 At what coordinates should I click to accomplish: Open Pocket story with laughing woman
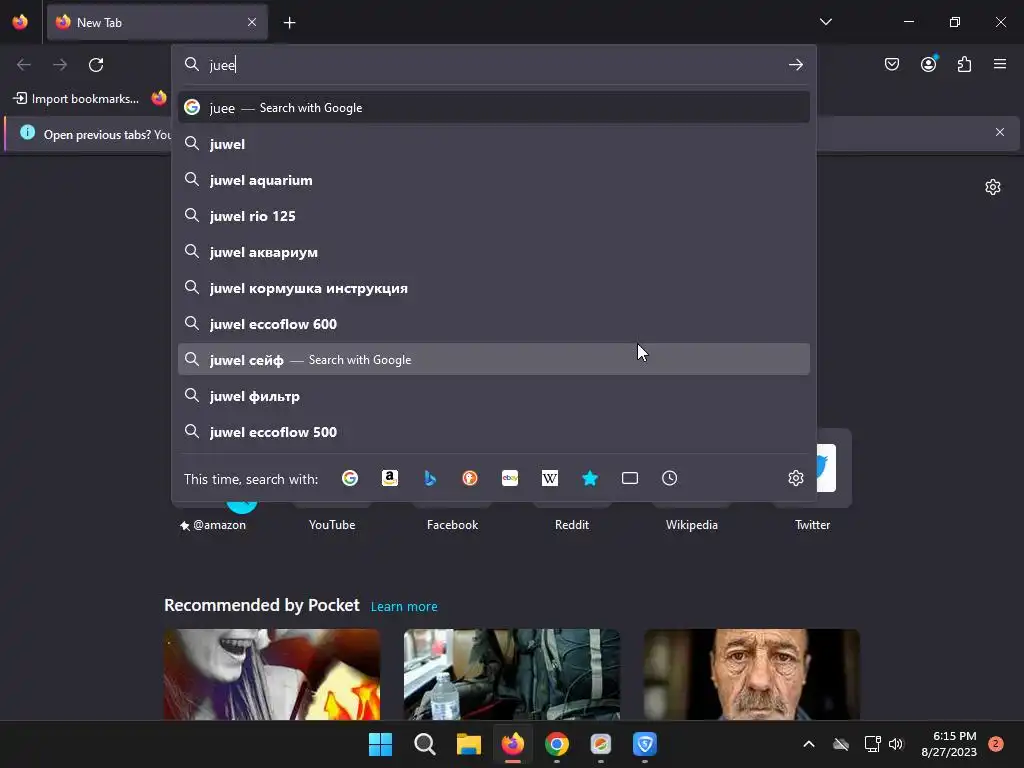click(x=272, y=675)
